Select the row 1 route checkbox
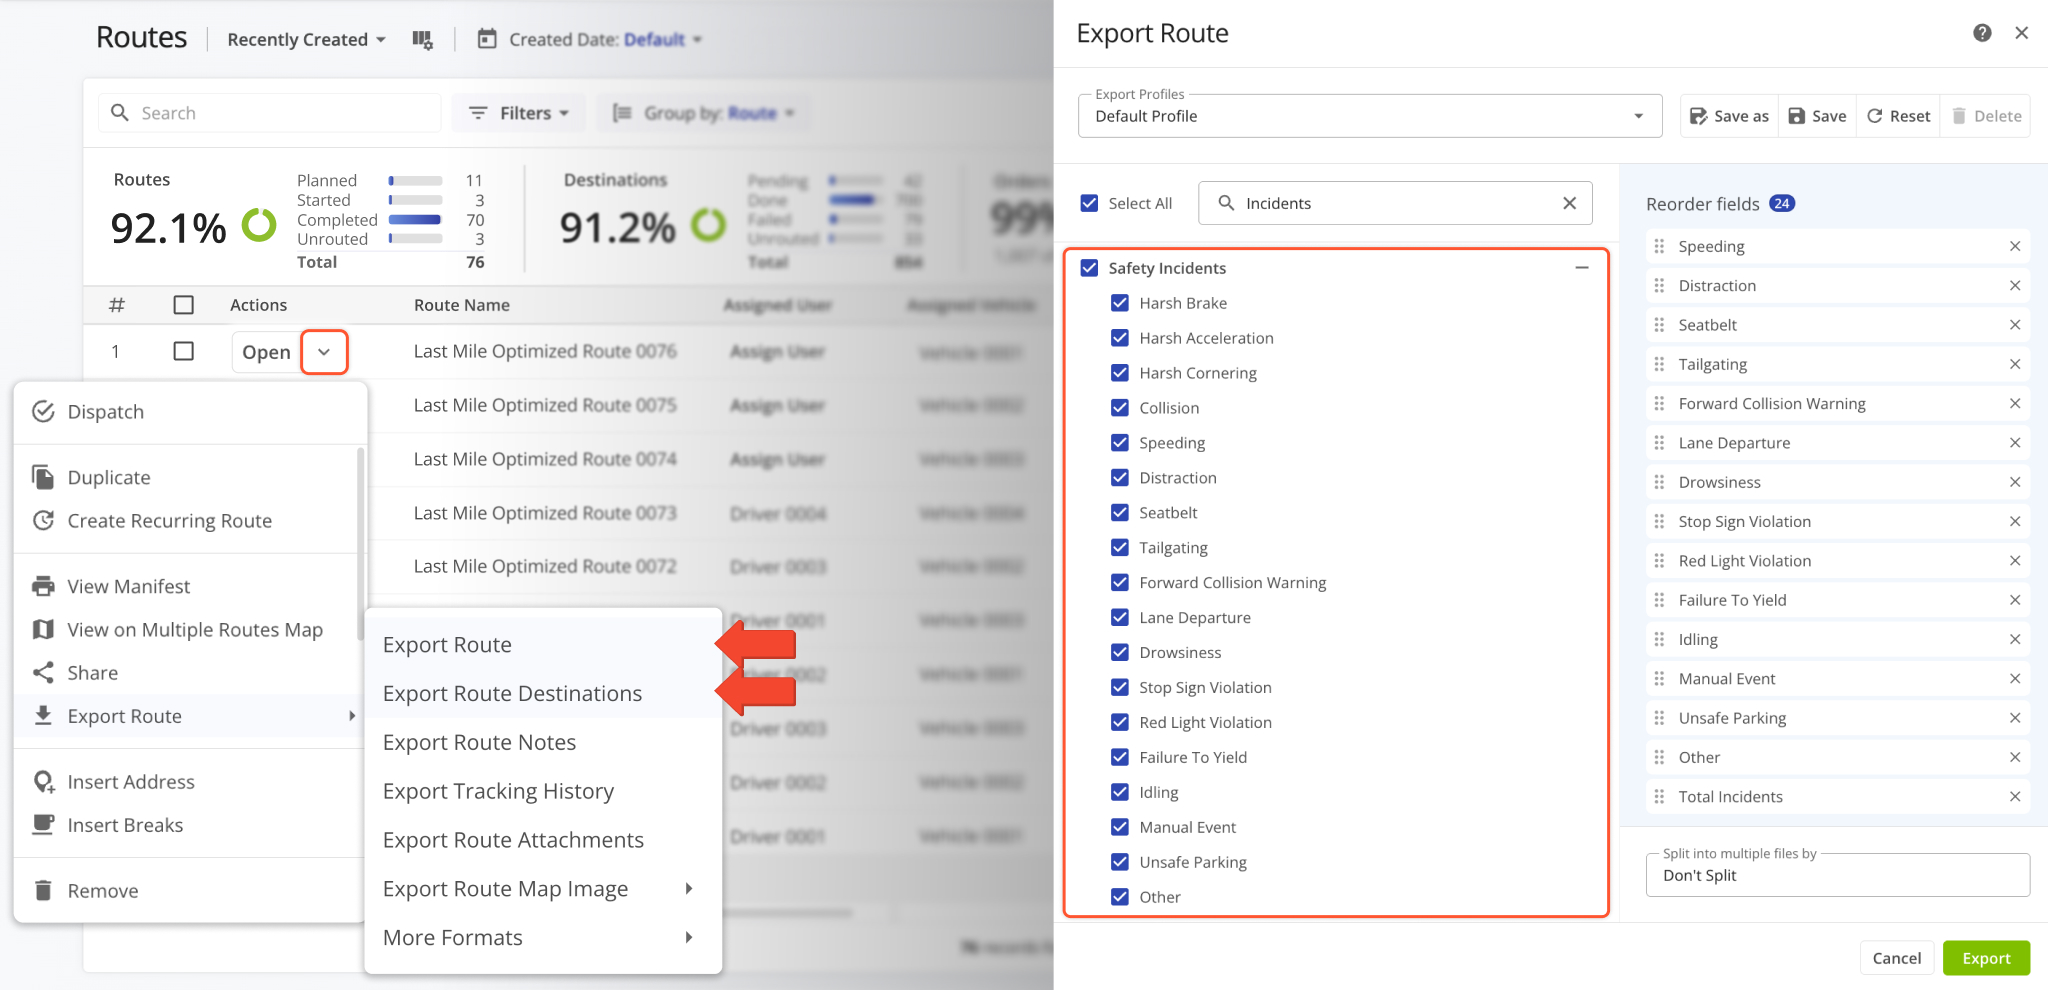The height and width of the screenshot is (990, 2048). (x=184, y=351)
